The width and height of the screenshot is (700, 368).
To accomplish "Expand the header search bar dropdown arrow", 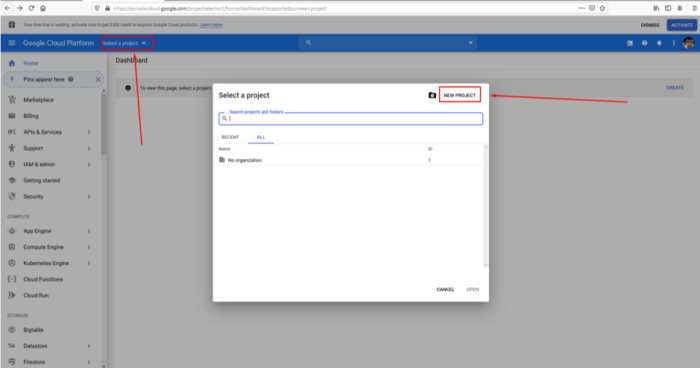I will pos(470,43).
